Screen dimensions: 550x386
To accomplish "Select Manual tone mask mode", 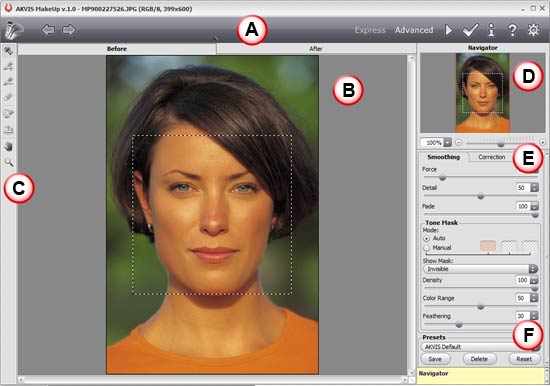I will coord(426,248).
